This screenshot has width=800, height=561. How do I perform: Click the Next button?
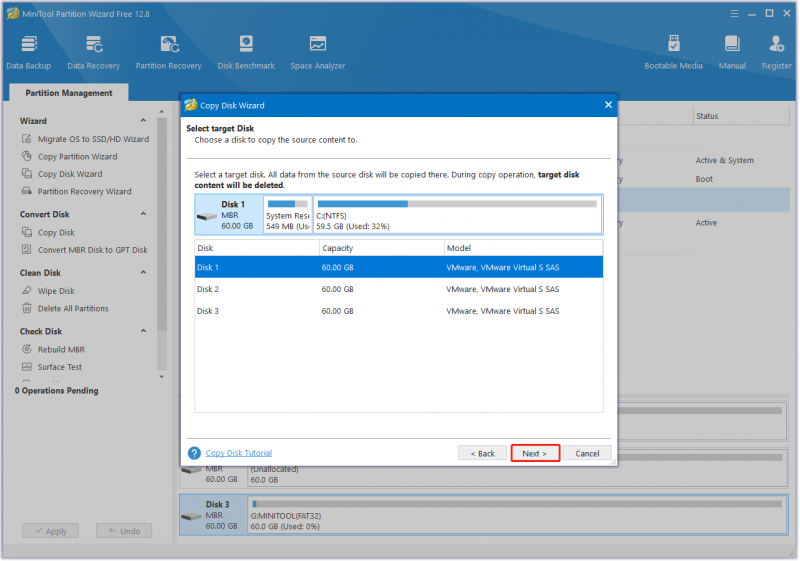[535, 453]
